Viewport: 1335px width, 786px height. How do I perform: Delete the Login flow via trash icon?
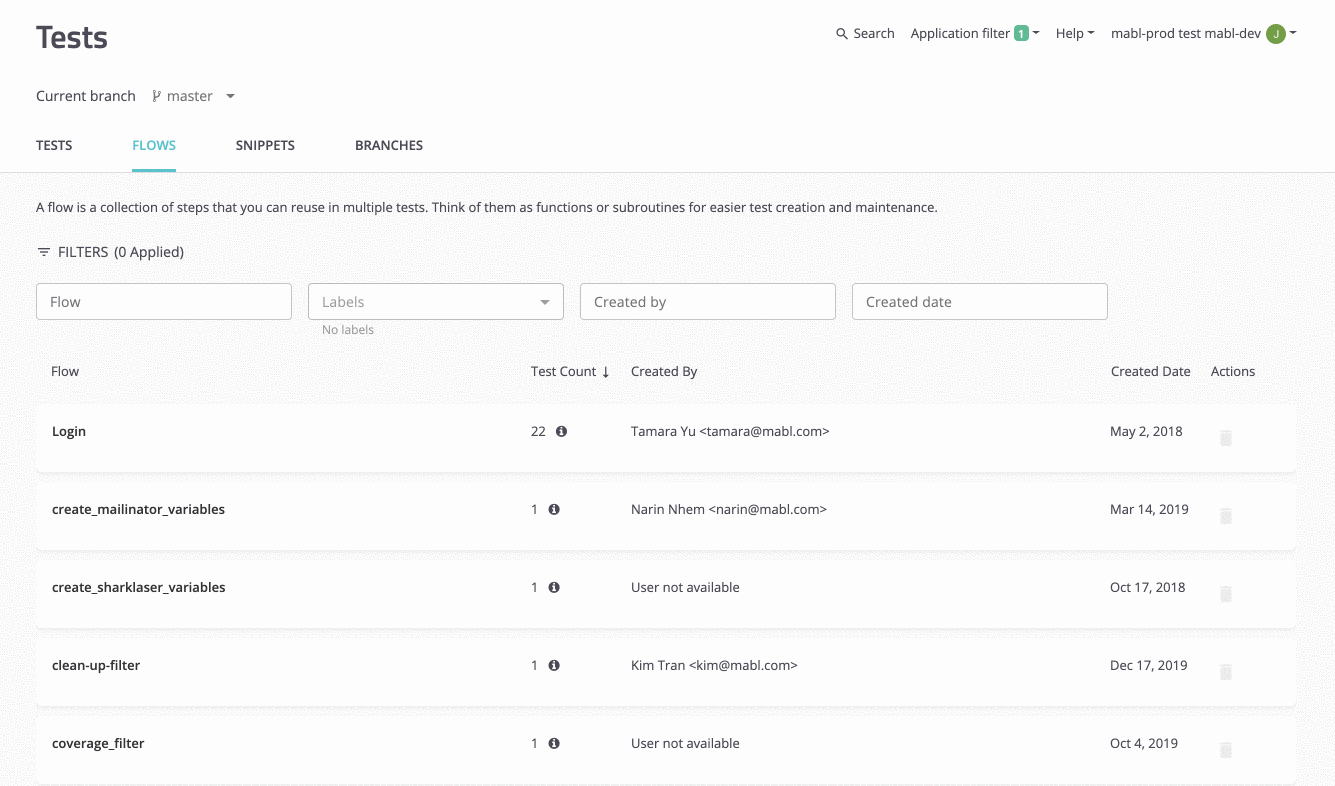(x=1226, y=438)
